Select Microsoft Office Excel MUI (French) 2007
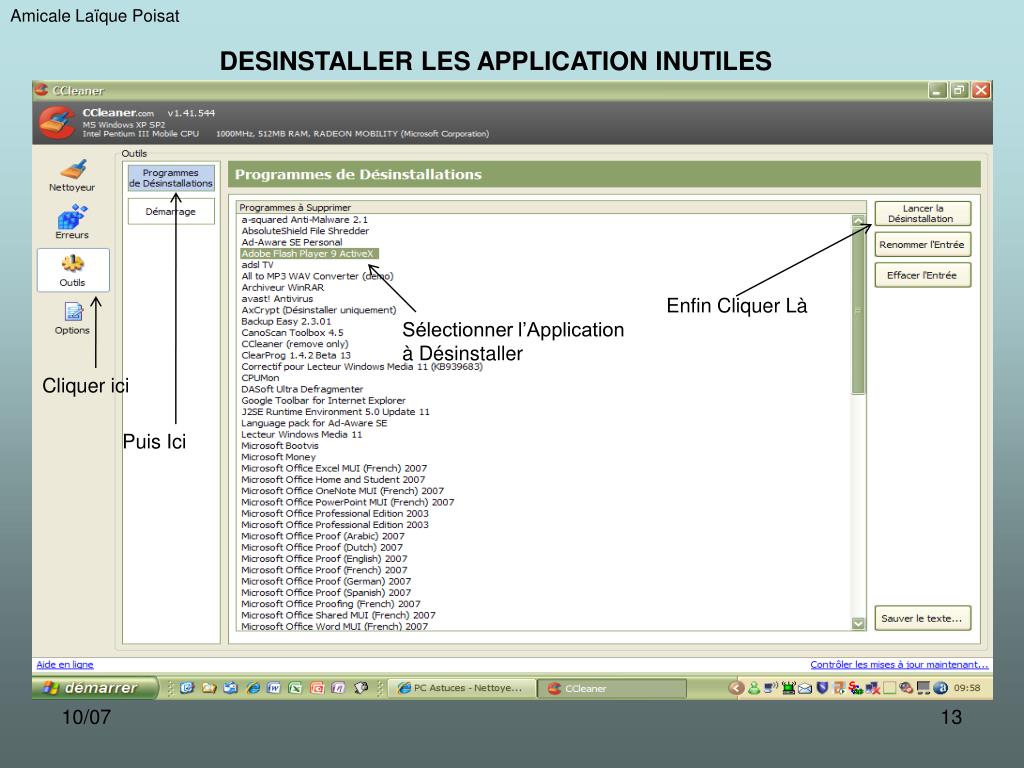 pyautogui.click(x=334, y=468)
